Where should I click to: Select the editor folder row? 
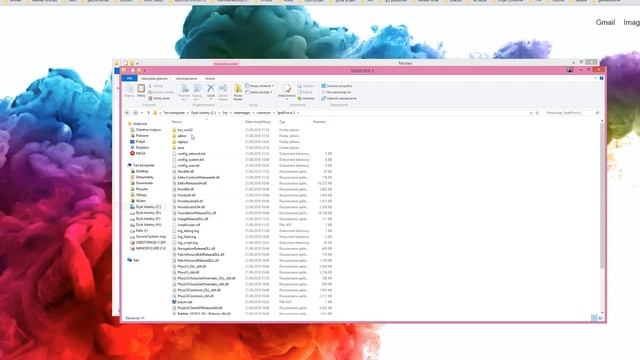pos(252,136)
